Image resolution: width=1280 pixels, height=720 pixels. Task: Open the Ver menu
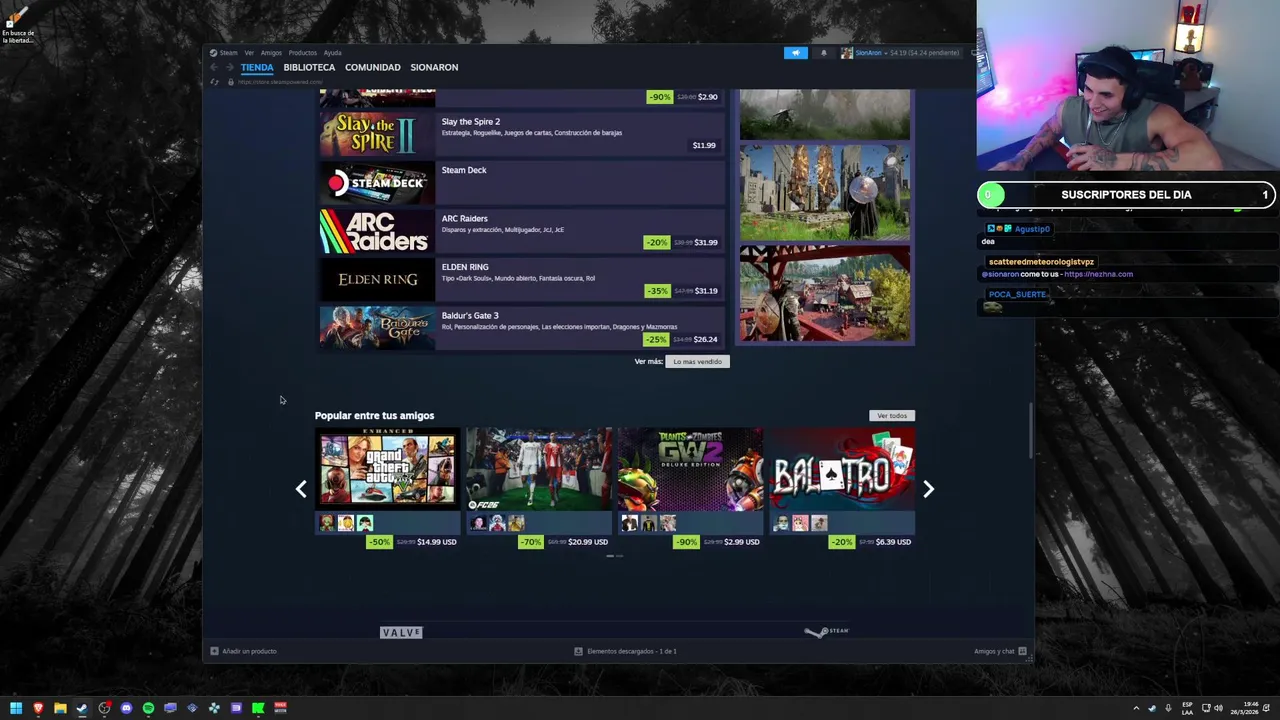point(249,53)
